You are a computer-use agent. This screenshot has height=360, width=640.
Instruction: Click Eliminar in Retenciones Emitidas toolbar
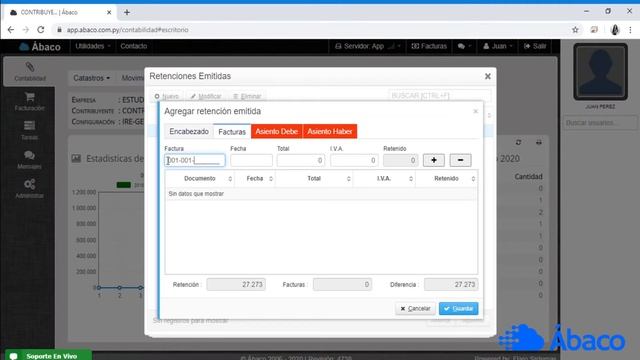click(247, 96)
